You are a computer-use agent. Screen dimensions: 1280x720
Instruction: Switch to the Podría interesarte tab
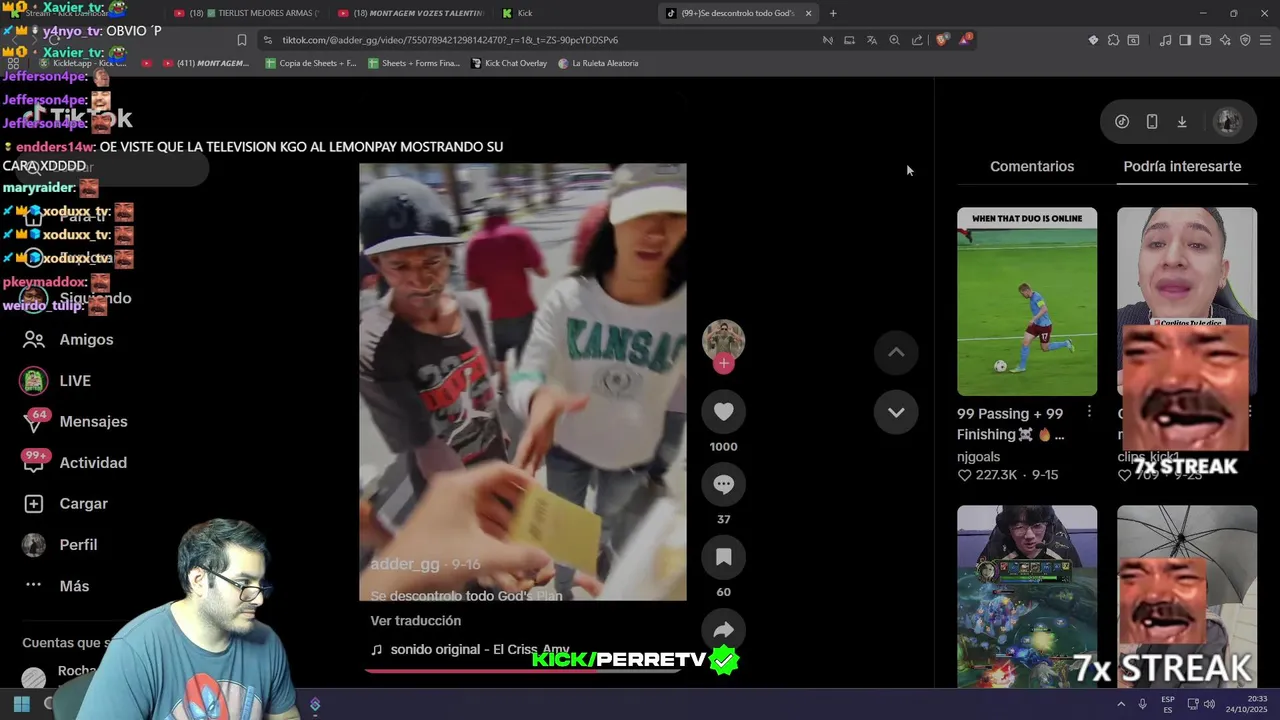tap(1182, 166)
